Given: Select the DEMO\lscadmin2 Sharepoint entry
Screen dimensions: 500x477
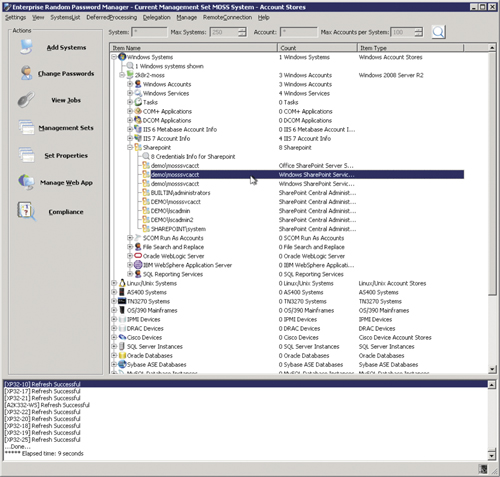Looking at the screenshot, I should pos(172,220).
